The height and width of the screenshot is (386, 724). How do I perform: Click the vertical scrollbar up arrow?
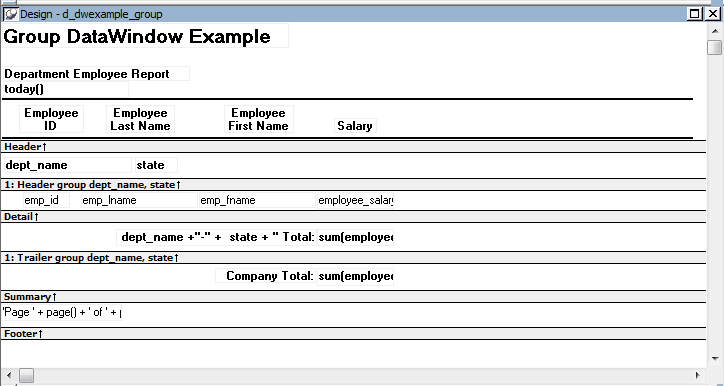tap(715, 31)
